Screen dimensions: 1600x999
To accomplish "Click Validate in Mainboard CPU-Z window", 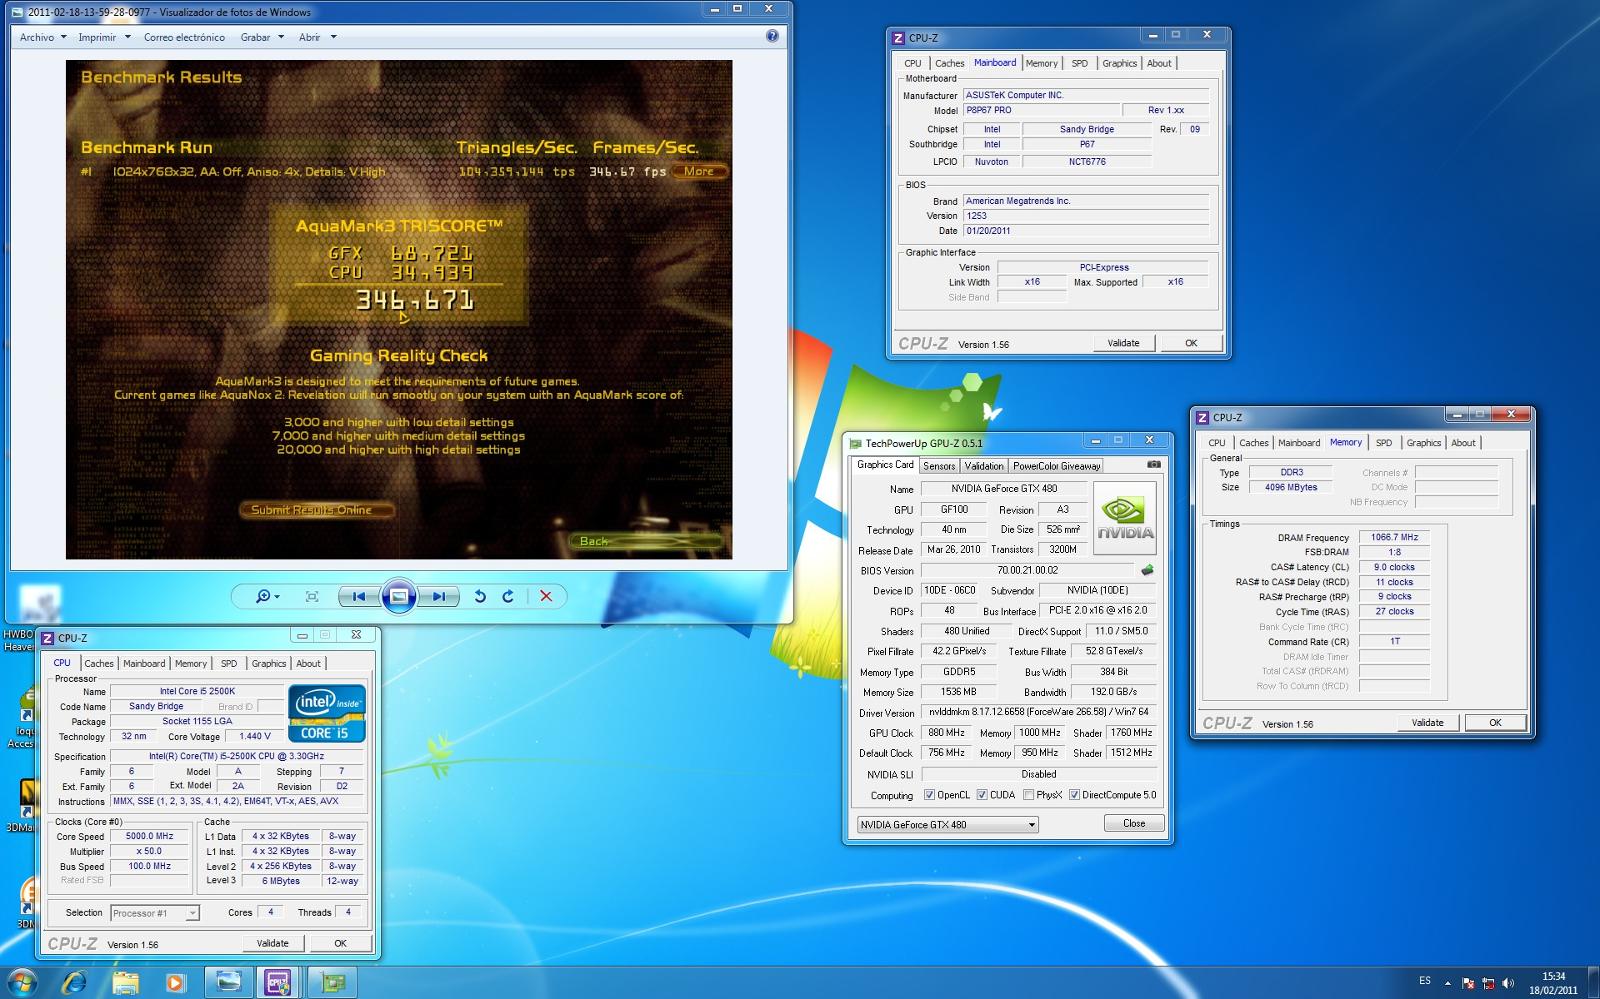I will 1123,343.
